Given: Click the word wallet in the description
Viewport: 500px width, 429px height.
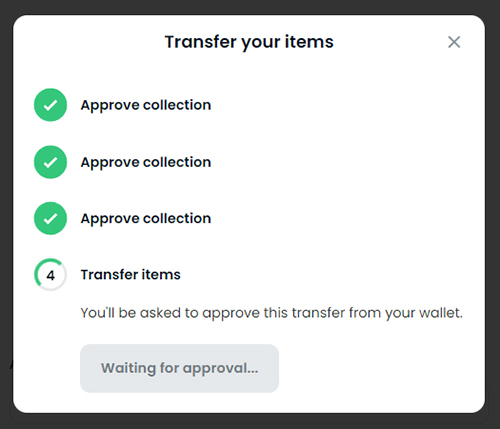Looking at the screenshot, I should (x=441, y=313).
